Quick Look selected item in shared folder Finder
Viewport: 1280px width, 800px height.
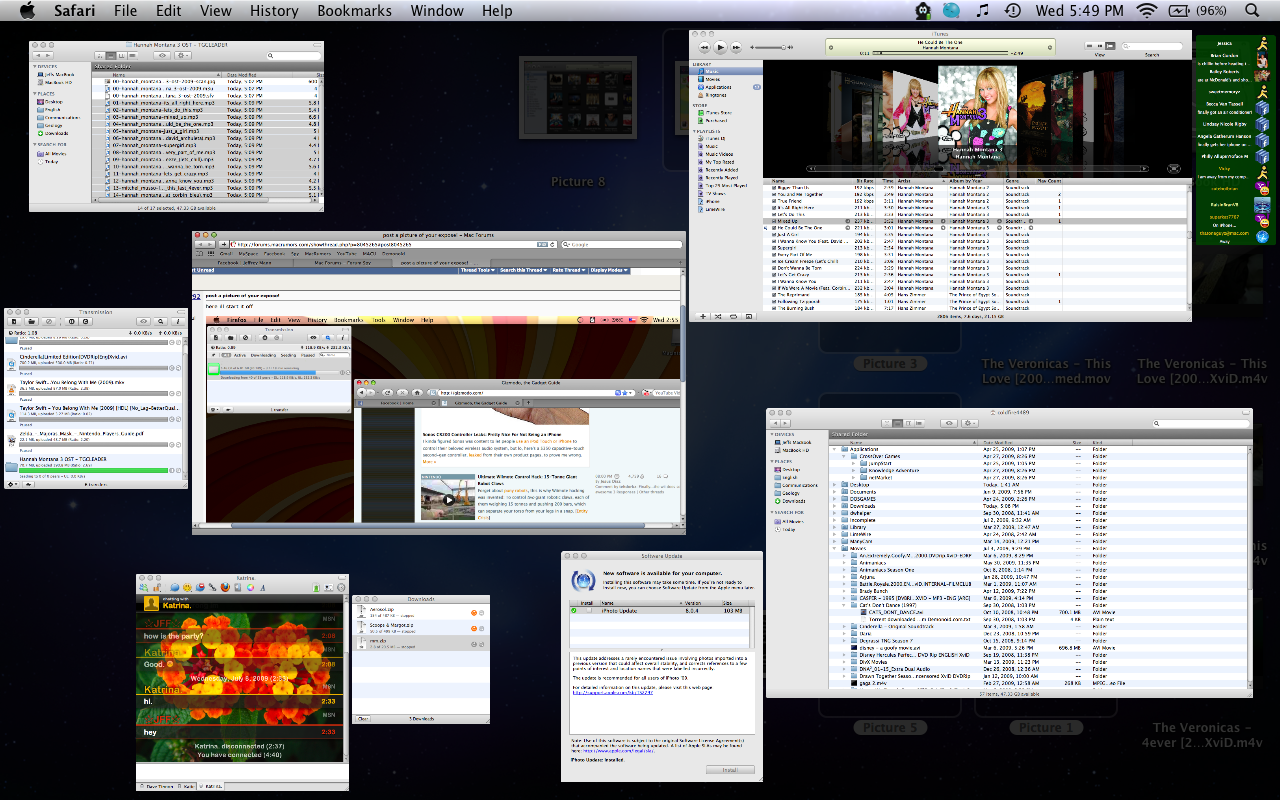point(949,423)
